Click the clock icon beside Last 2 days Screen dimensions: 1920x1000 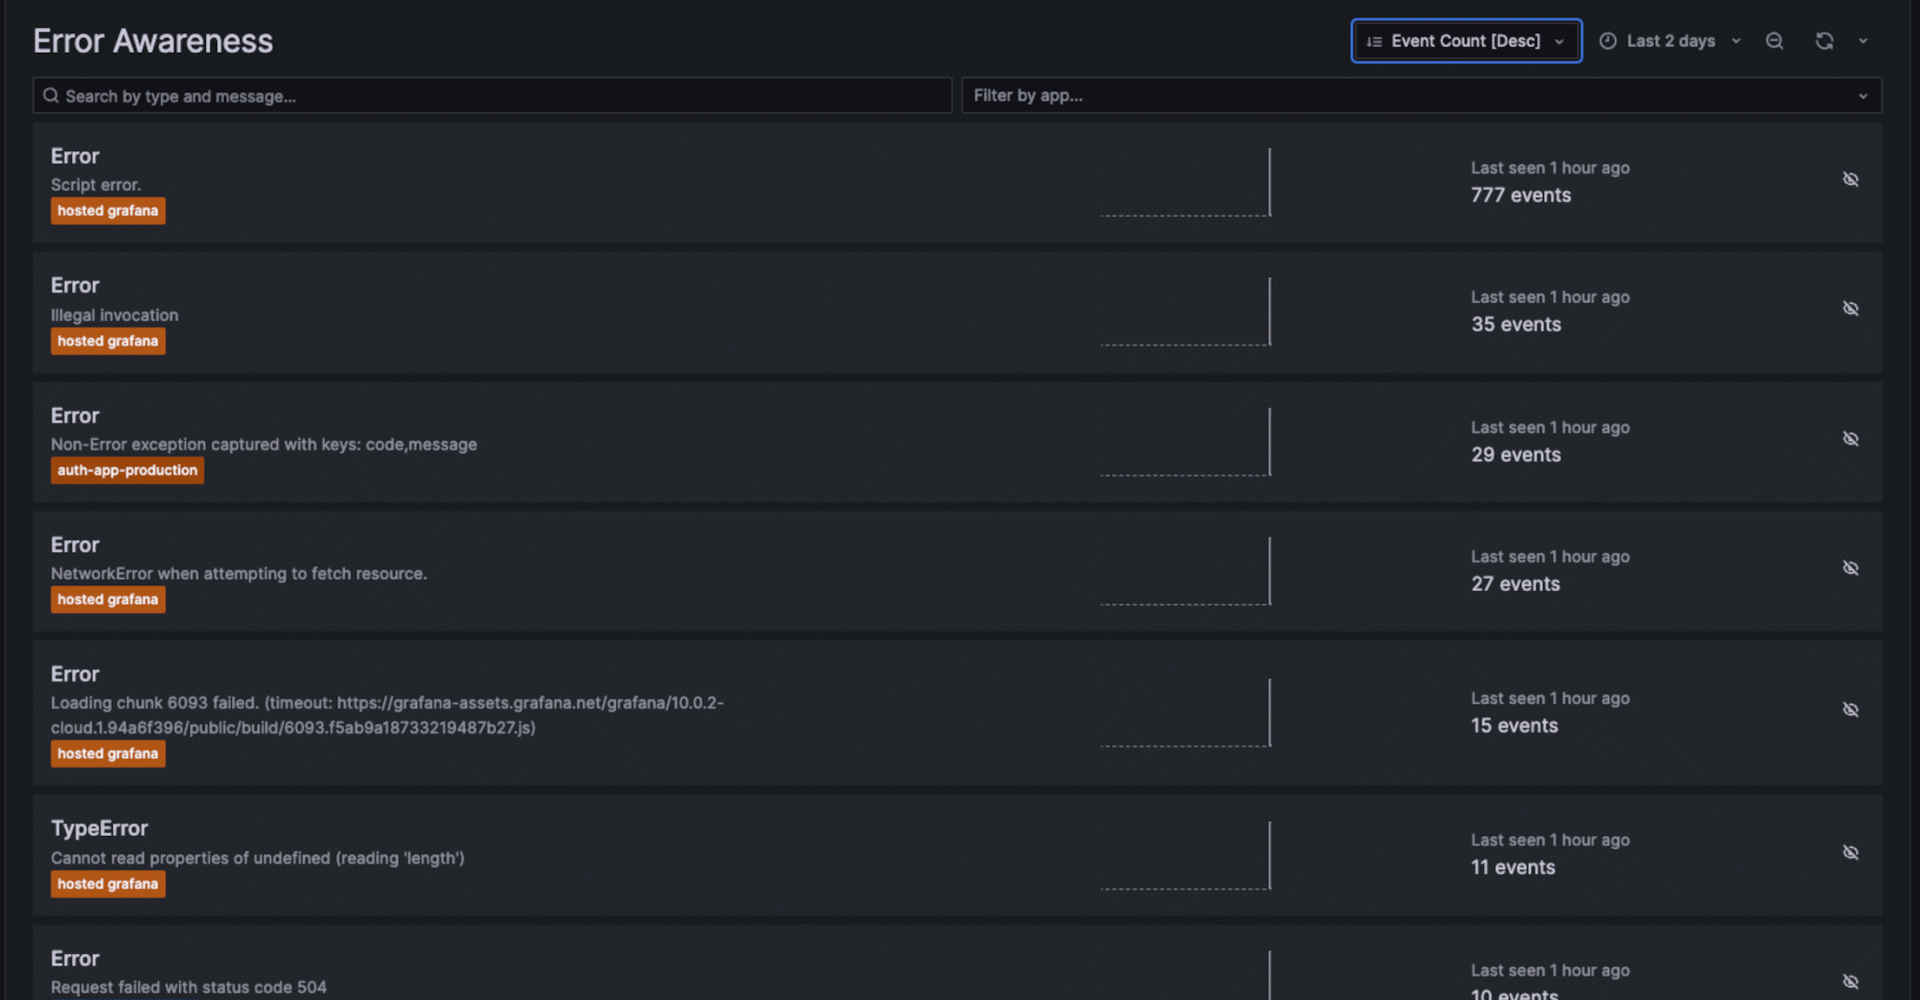[x=1608, y=41]
